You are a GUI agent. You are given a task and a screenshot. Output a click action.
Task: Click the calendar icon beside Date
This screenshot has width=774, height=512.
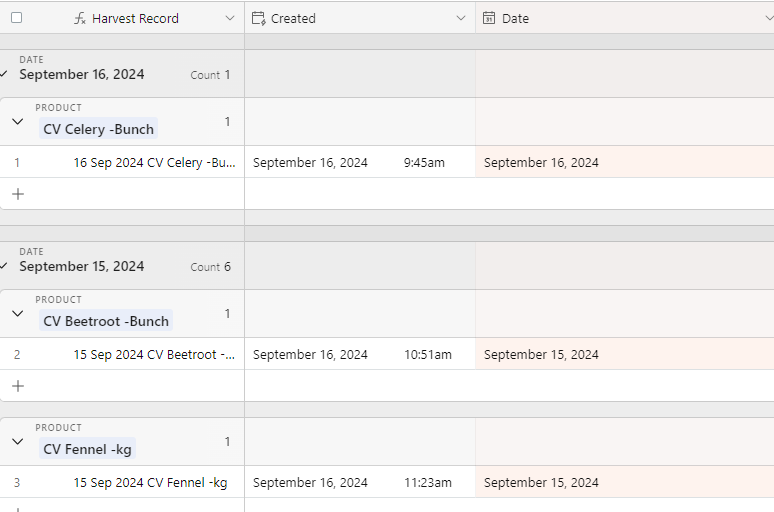[x=489, y=18]
